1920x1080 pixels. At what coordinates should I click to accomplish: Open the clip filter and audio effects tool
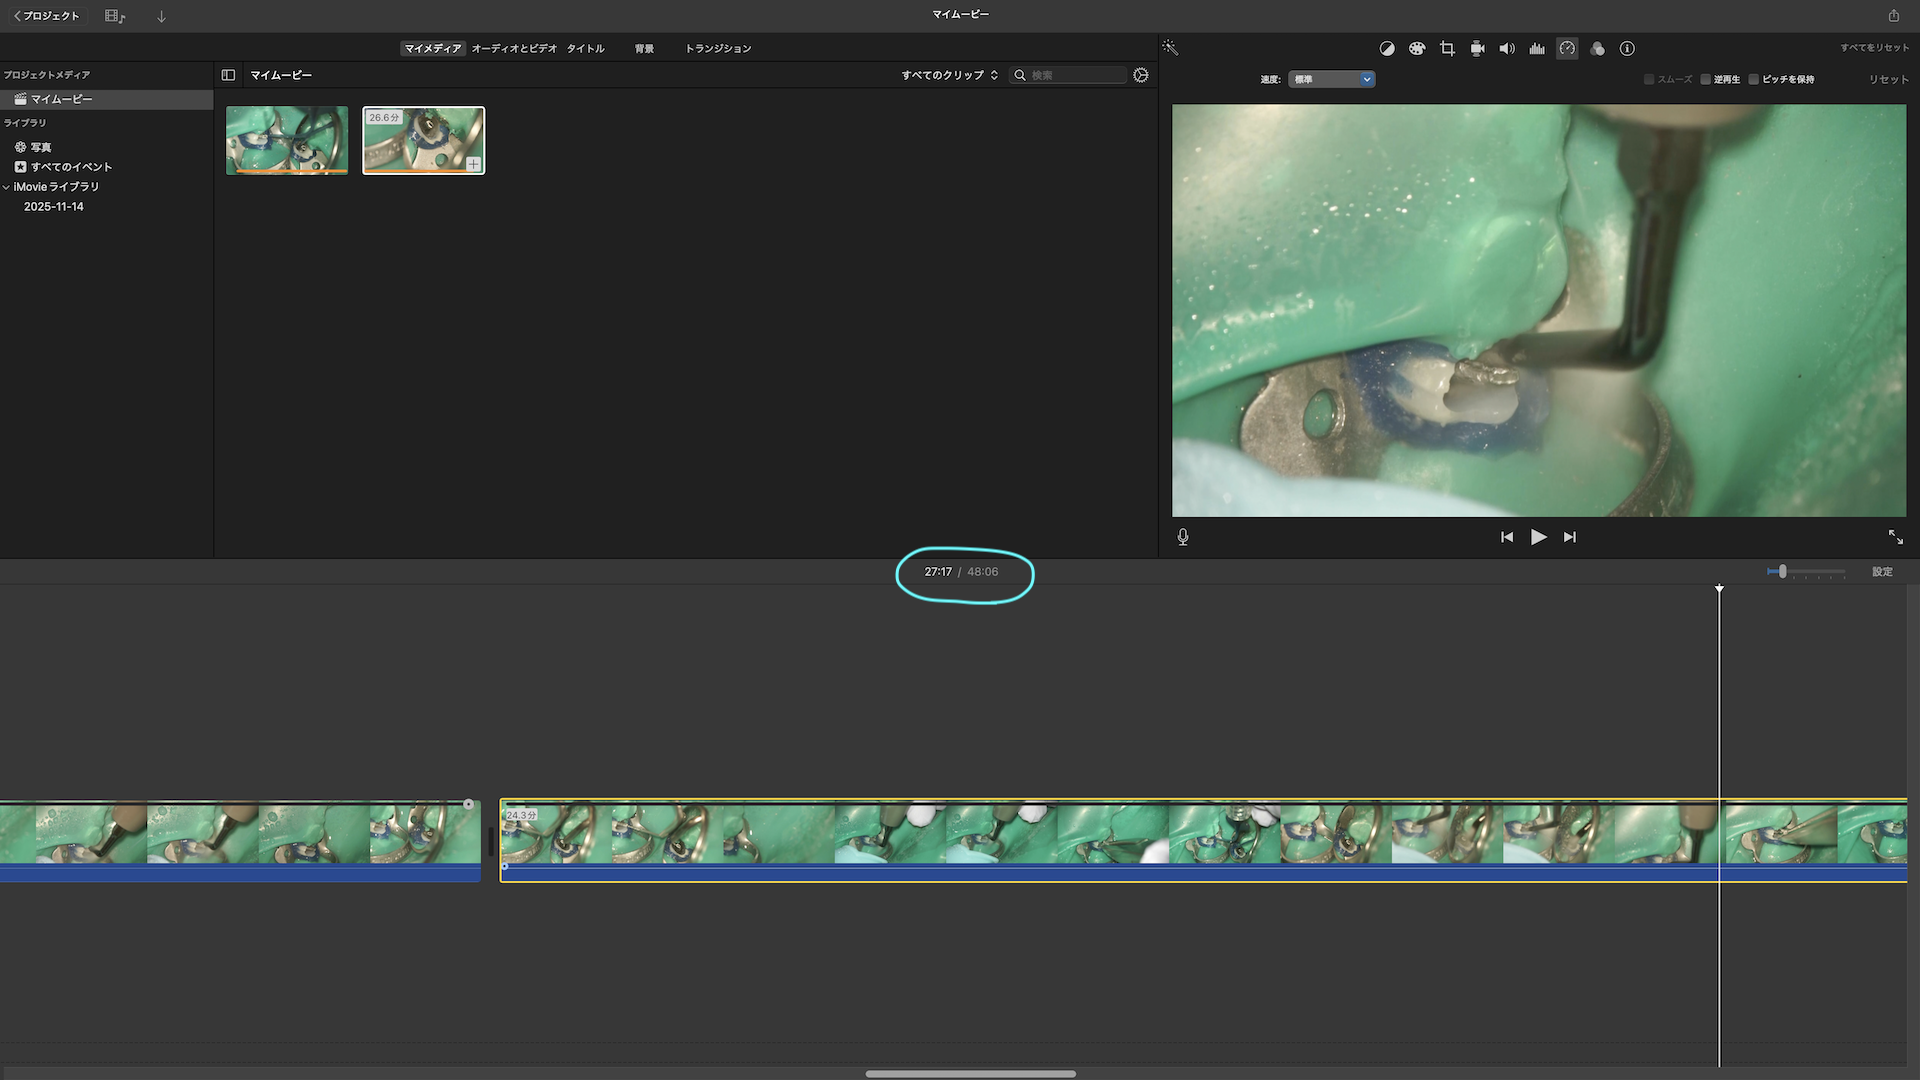(x=1597, y=48)
